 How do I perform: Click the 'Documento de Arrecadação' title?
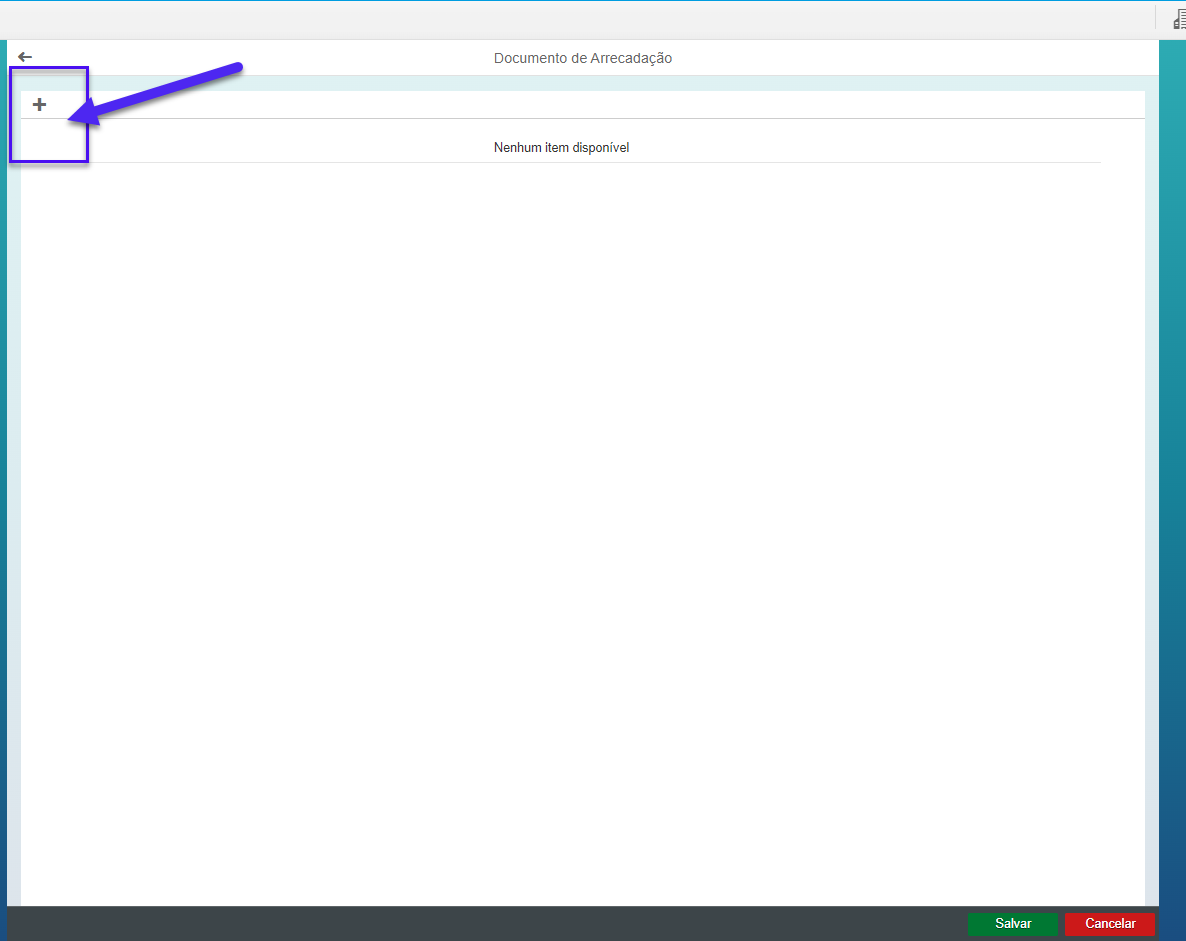(x=582, y=58)
